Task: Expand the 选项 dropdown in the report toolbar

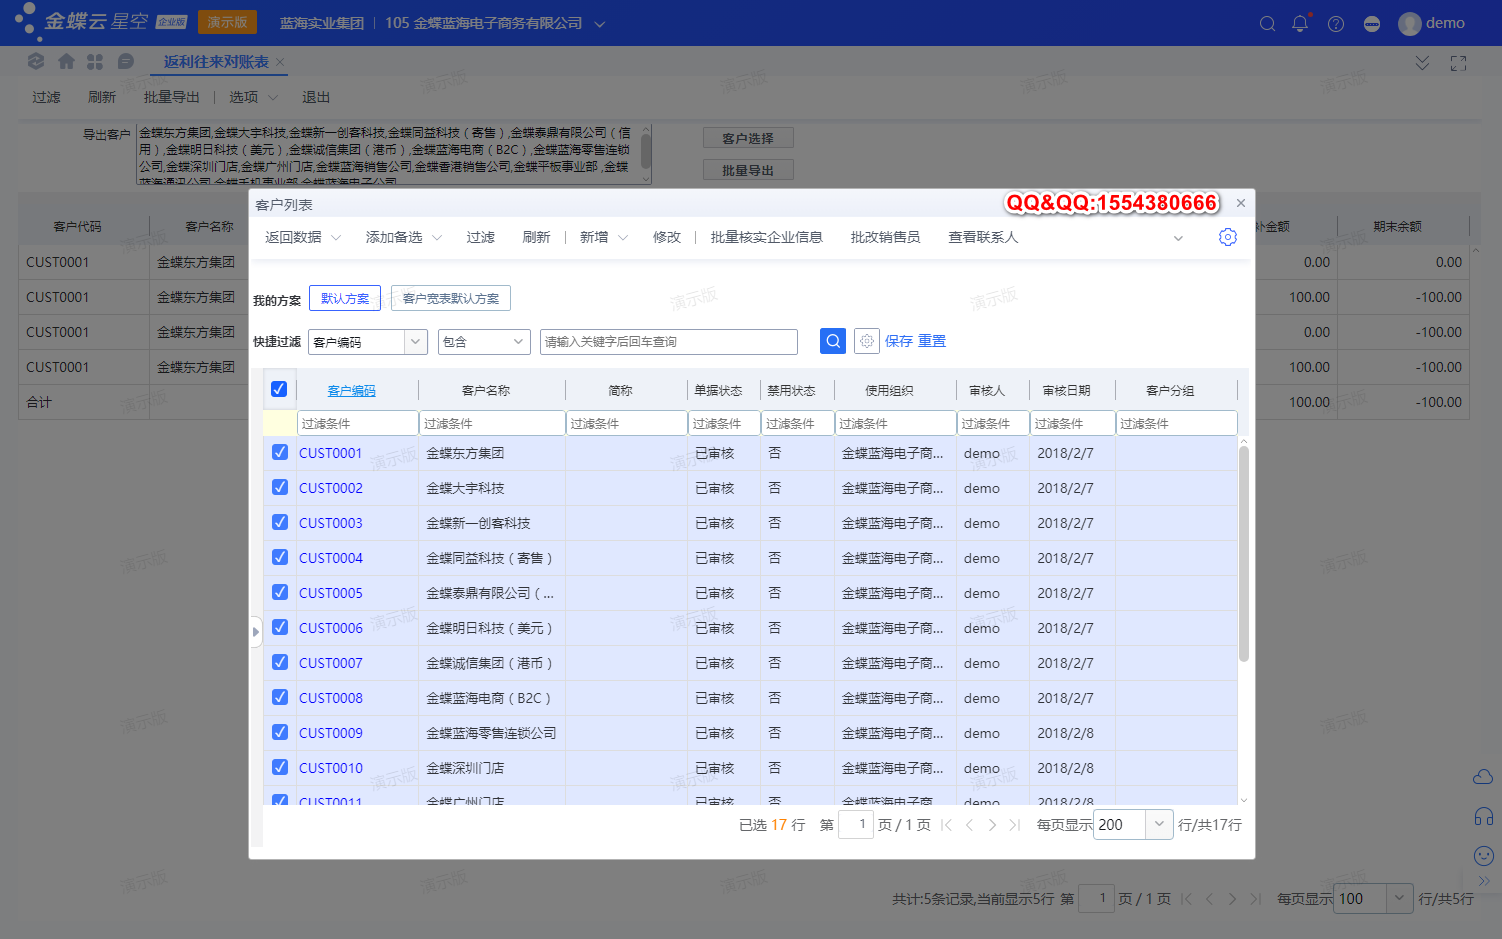Action: coord(274,97)
